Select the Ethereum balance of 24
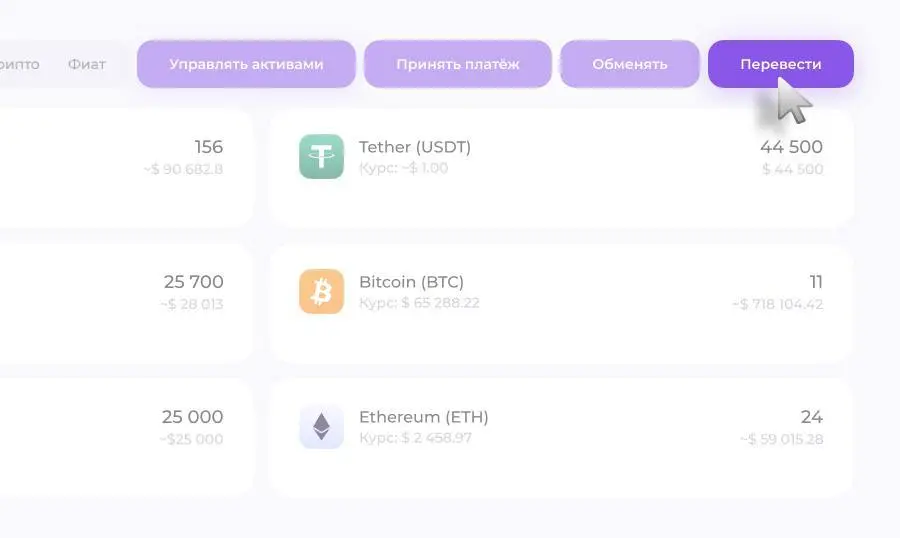The width and height of the screenshot is (900, 538). (x=812, y=417)
